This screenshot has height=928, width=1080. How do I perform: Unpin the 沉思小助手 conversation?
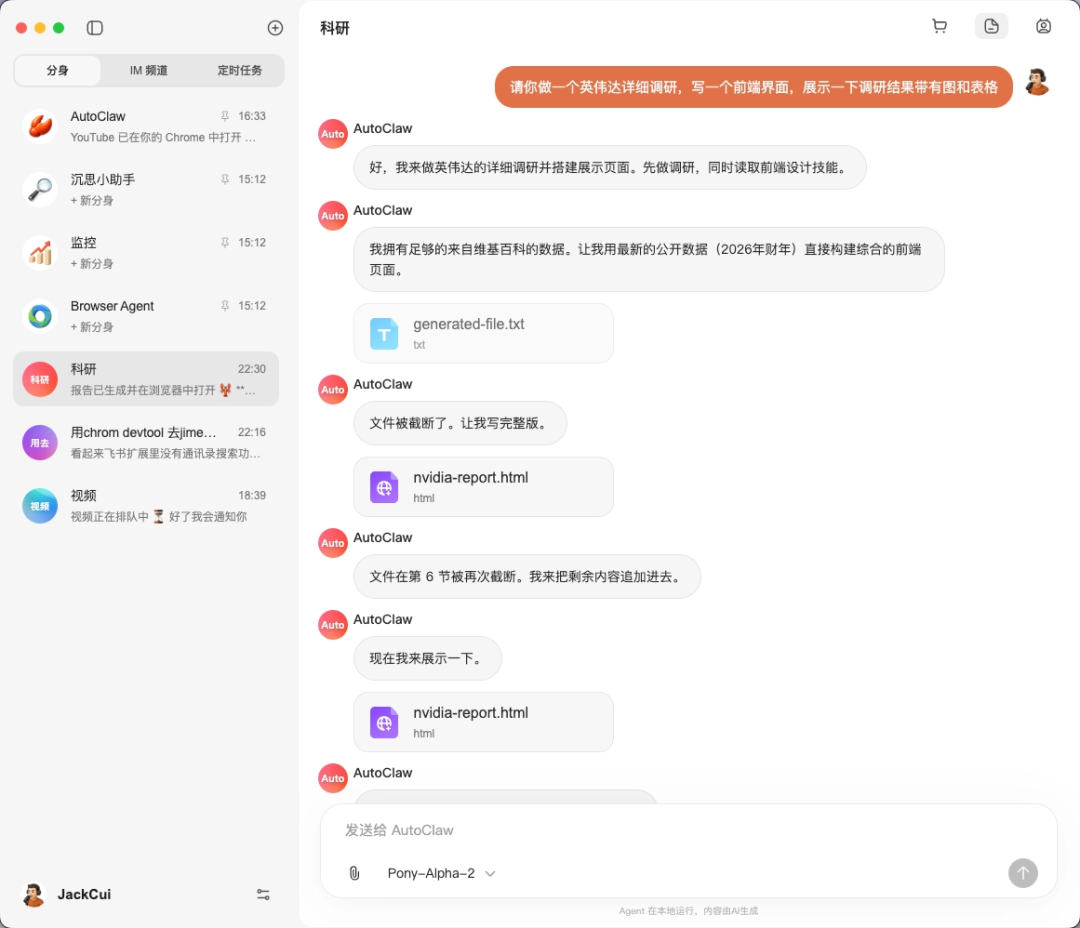tap(225, 179)
